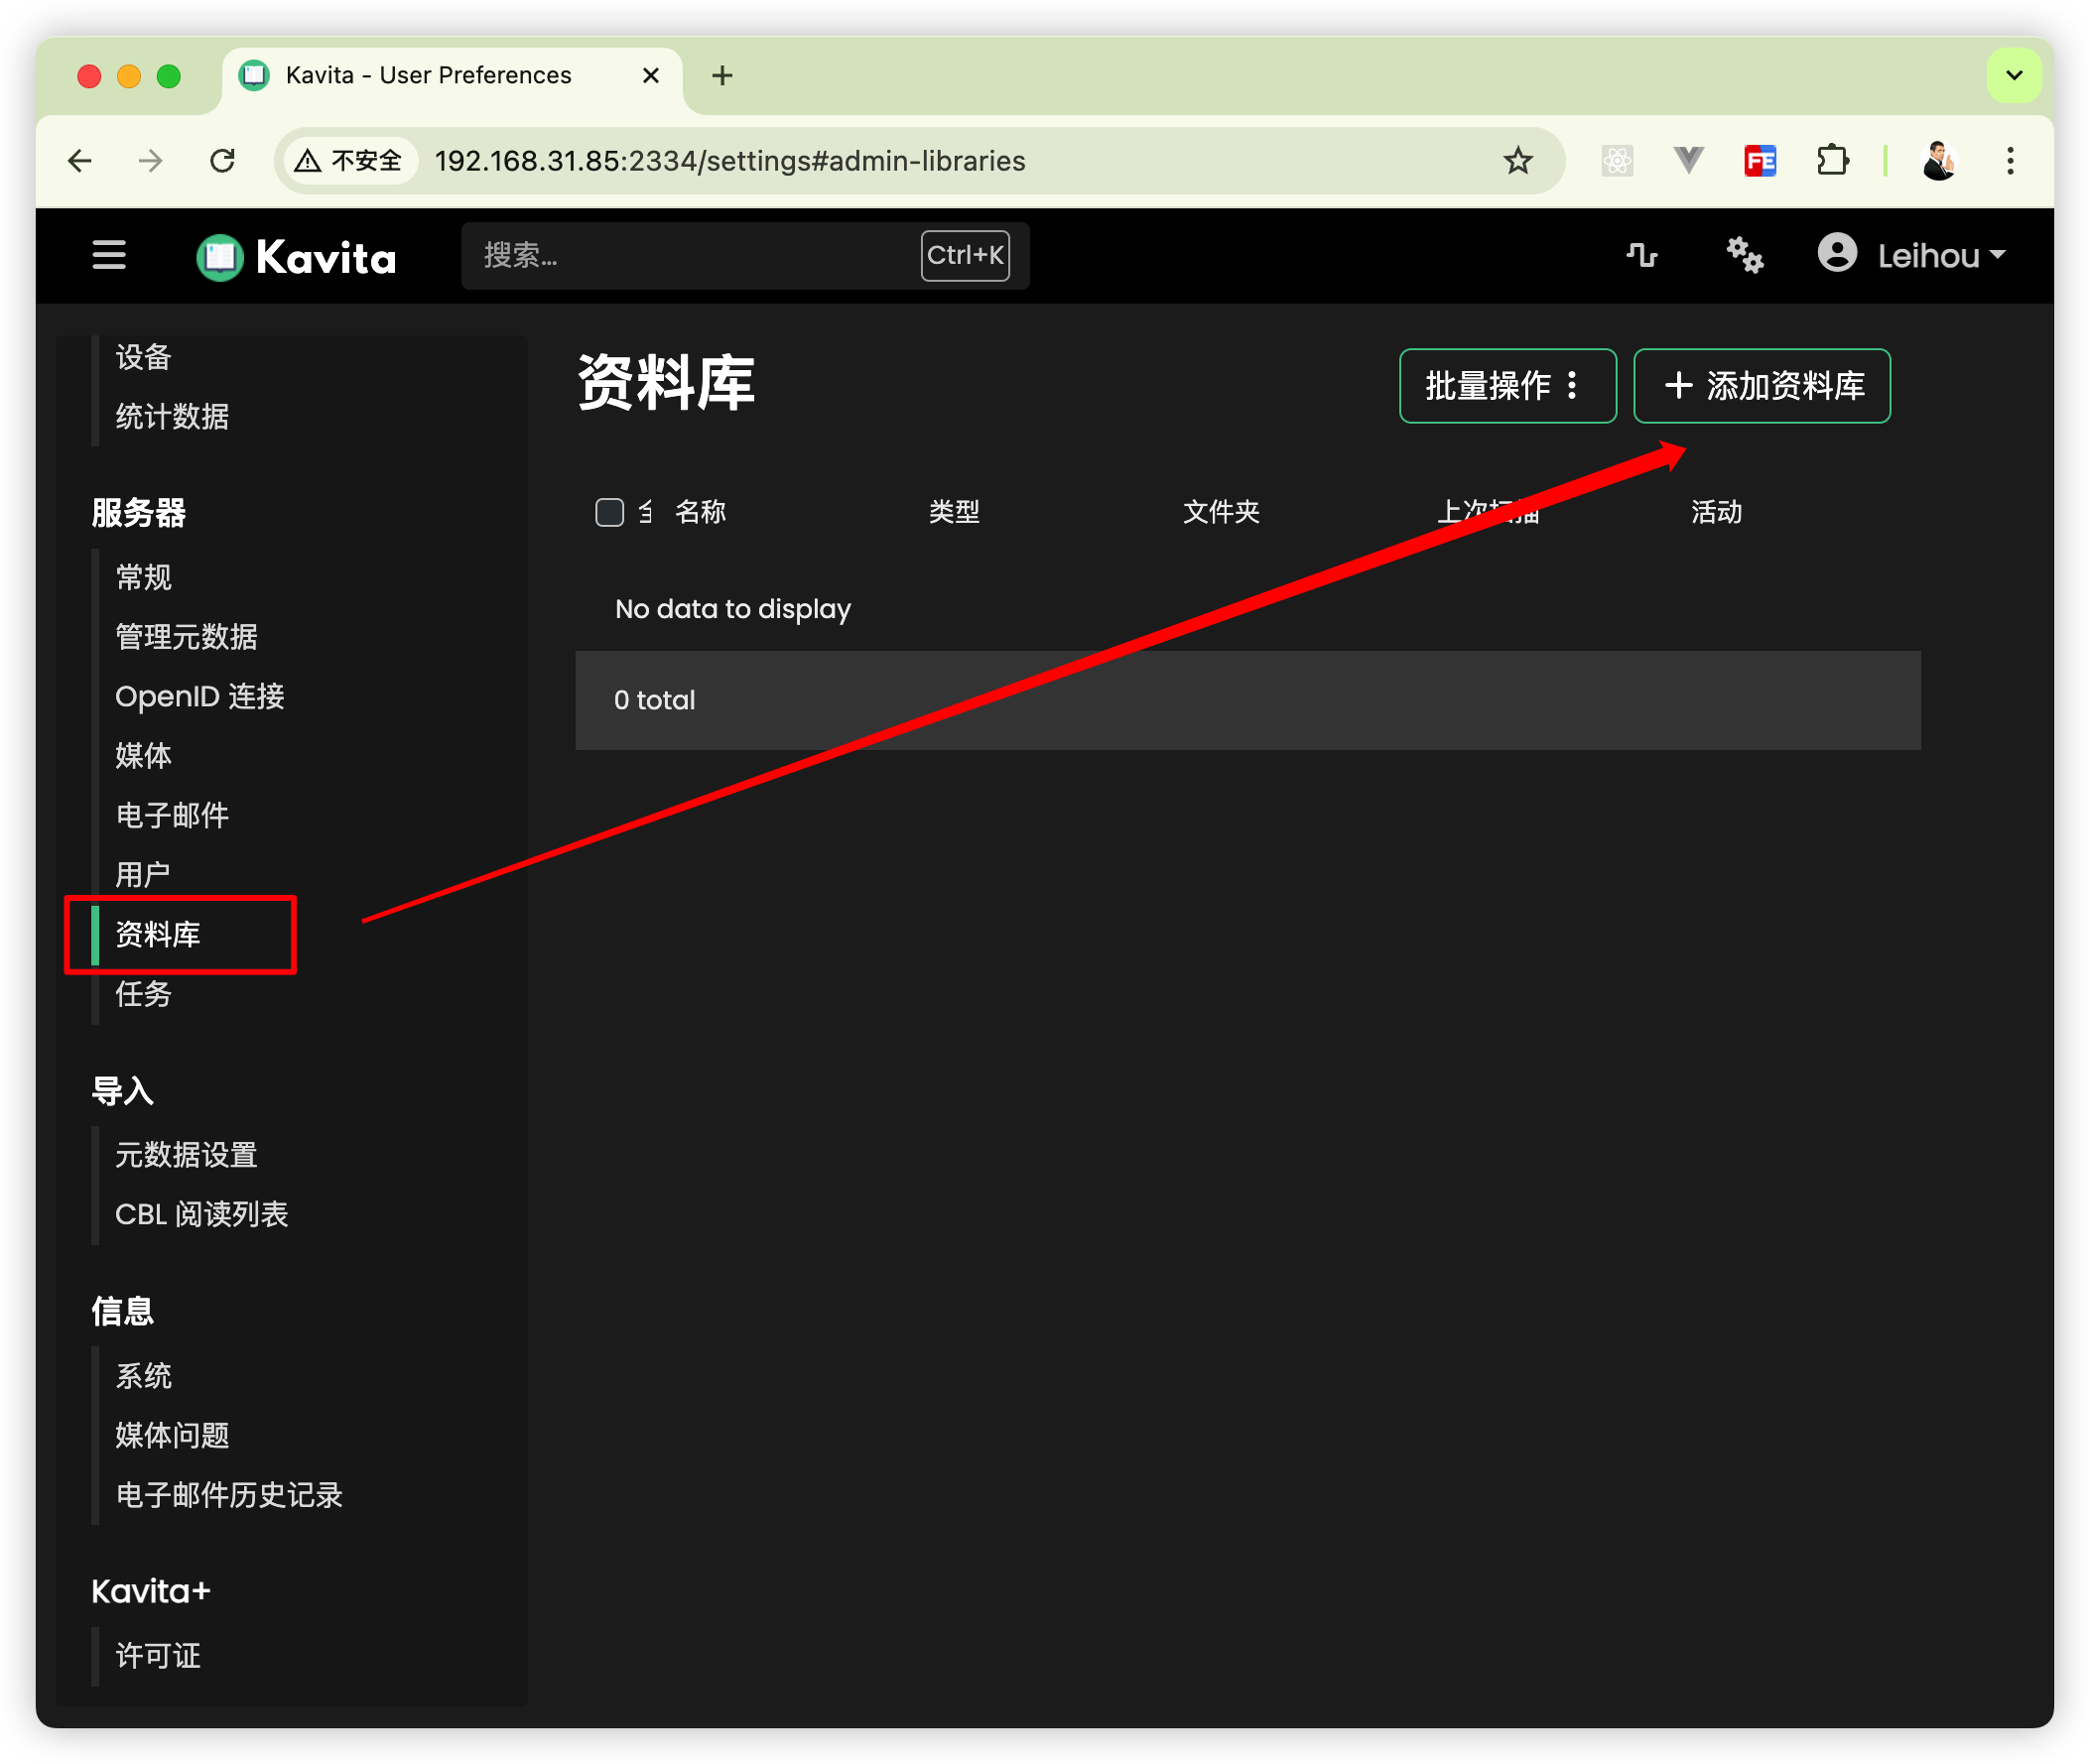Open Chrome three-dot menu
Viewport: 2090px width, 1764px height.
point(2009,161)
